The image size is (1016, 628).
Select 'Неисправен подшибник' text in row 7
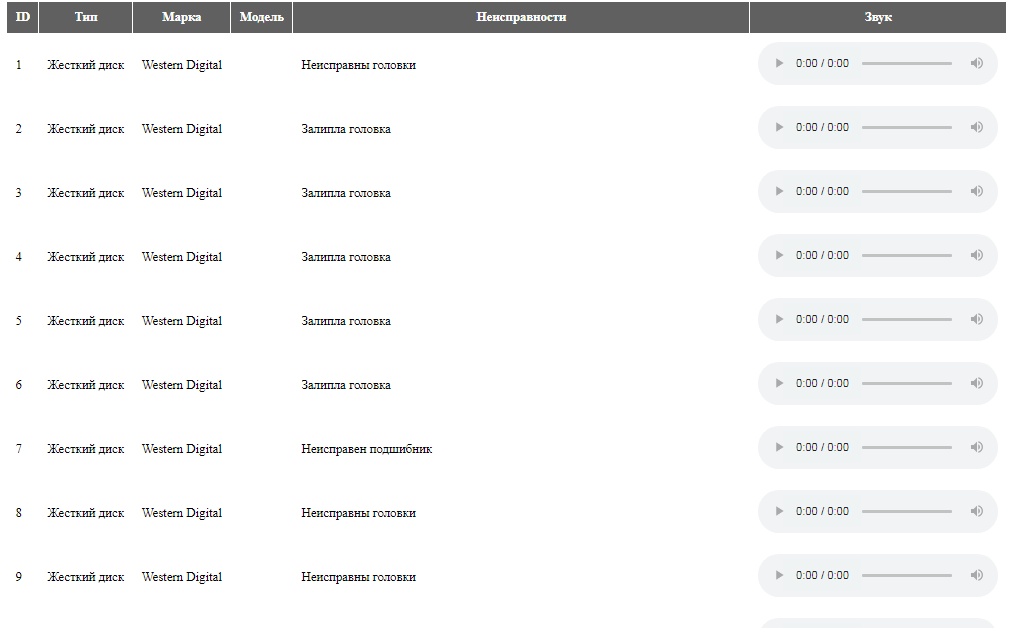(x=367, y=449)
